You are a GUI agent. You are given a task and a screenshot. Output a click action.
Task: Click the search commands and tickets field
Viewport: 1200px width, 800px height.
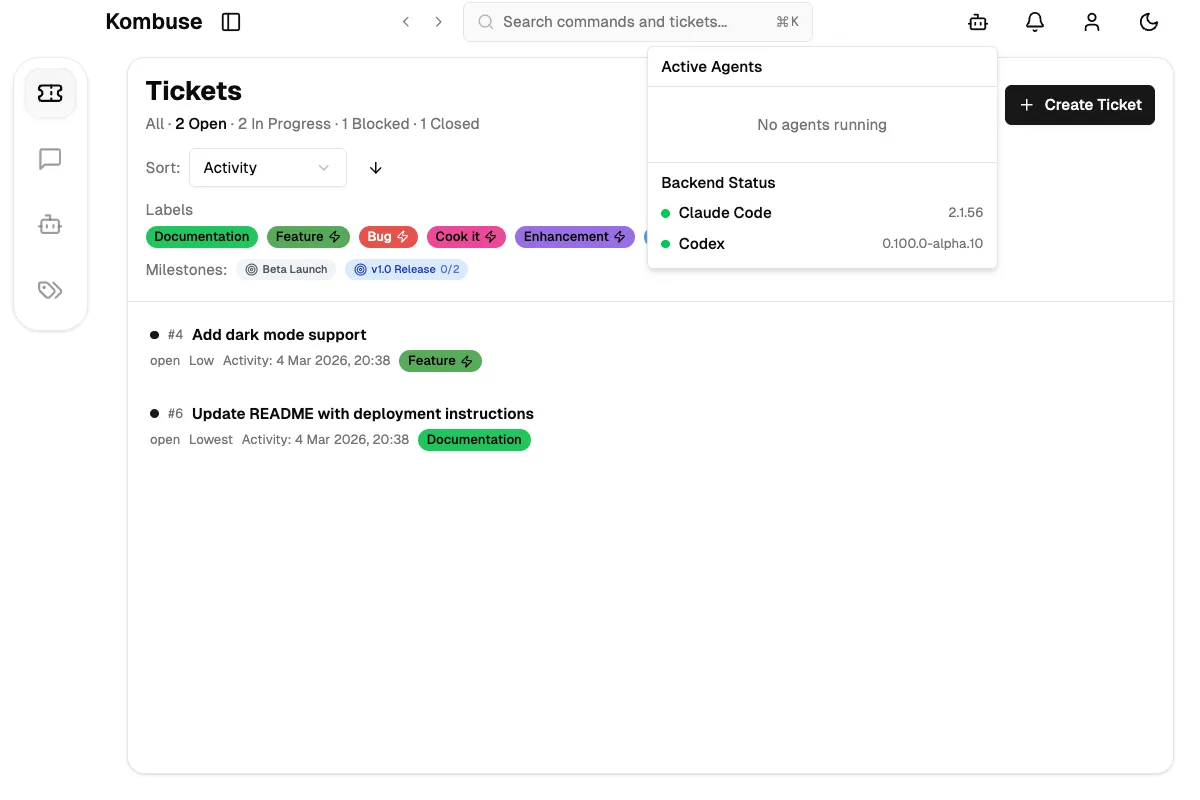[637, 21]
